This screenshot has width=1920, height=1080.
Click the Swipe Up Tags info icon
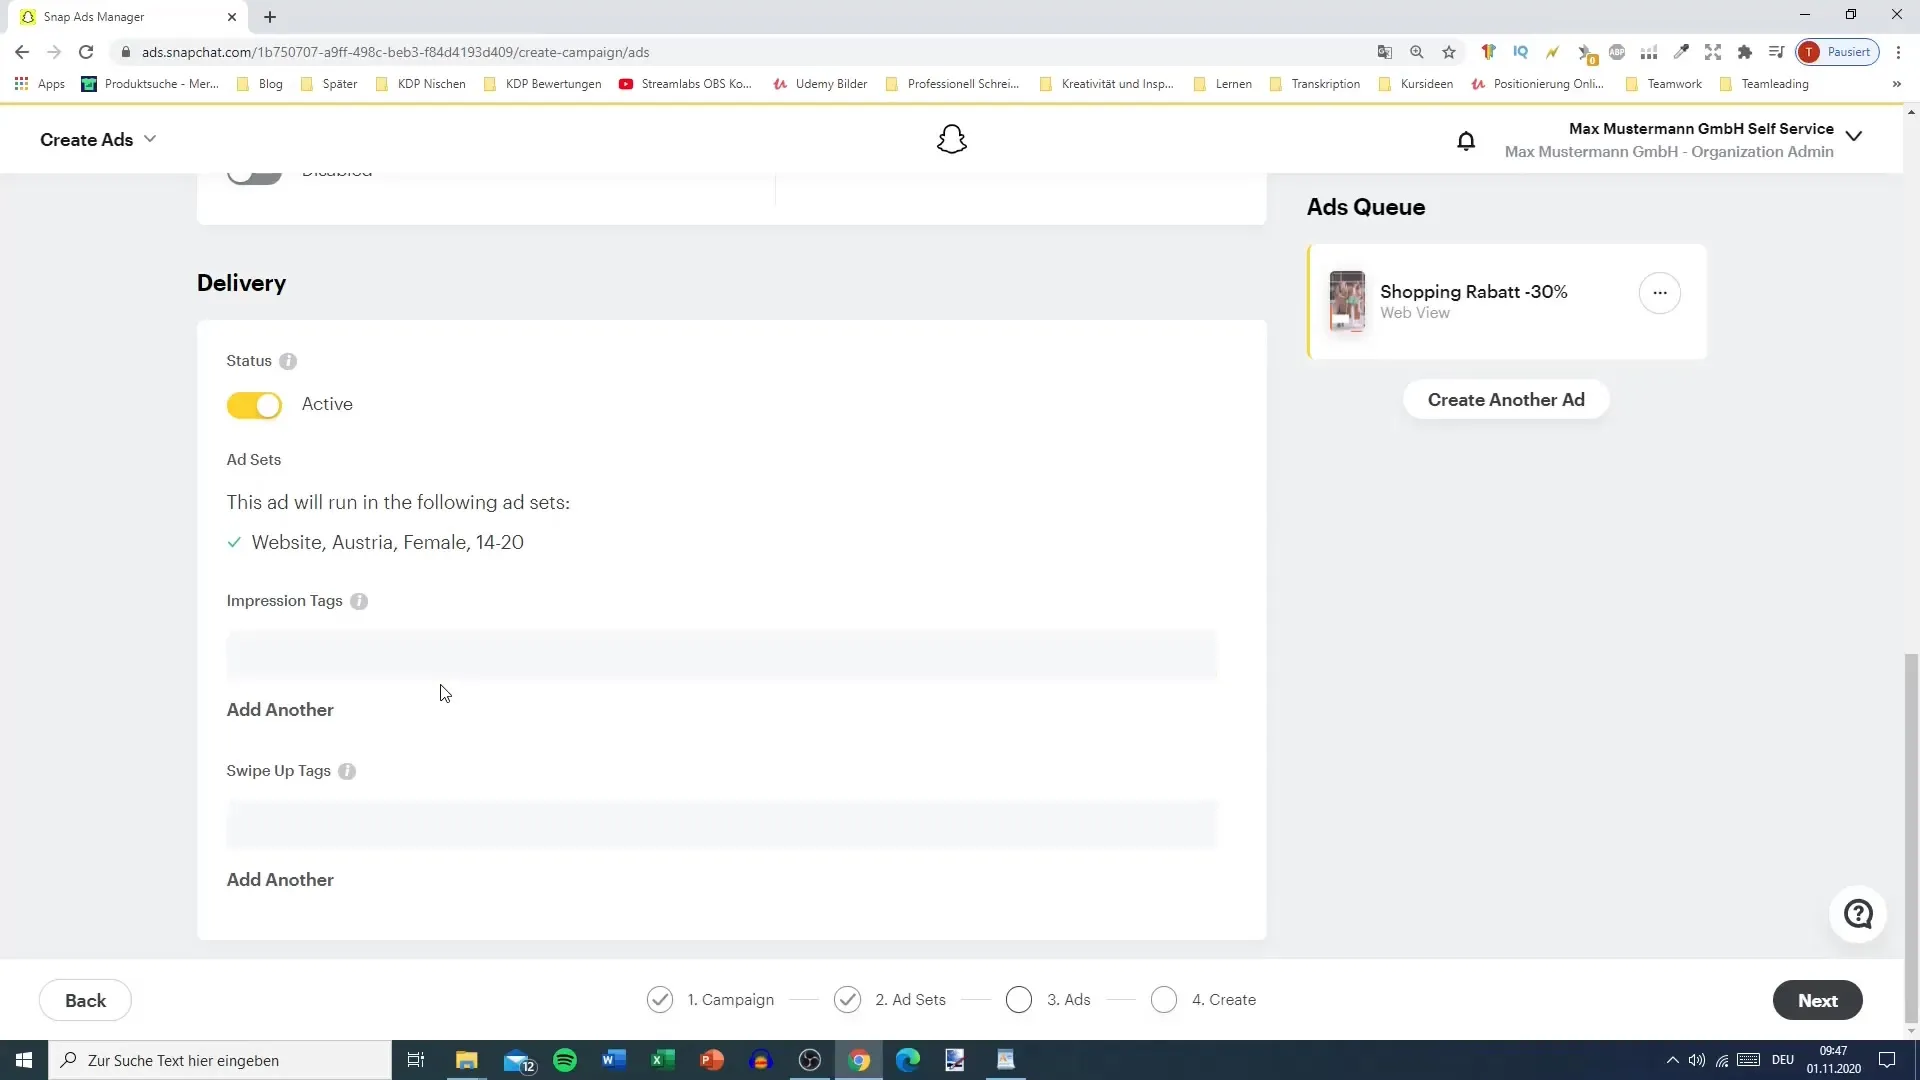point(347,771)
